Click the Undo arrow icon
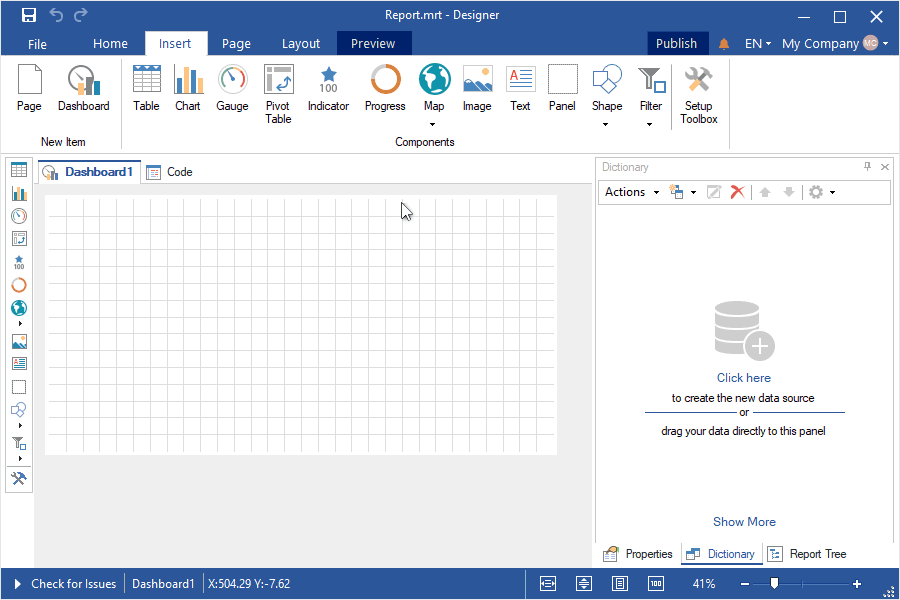 pos(56,15)
